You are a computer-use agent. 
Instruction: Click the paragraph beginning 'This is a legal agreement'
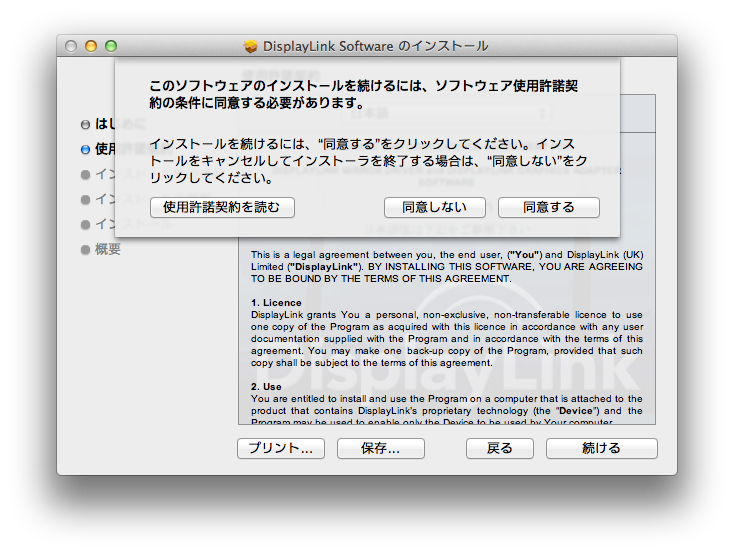pyautogui.click(x=447, y=266)
